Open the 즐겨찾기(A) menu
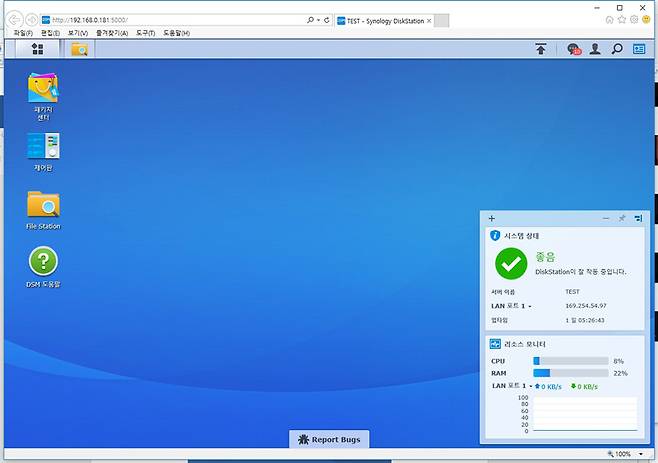This screenshot has width=658, height=463. [112, 33]
